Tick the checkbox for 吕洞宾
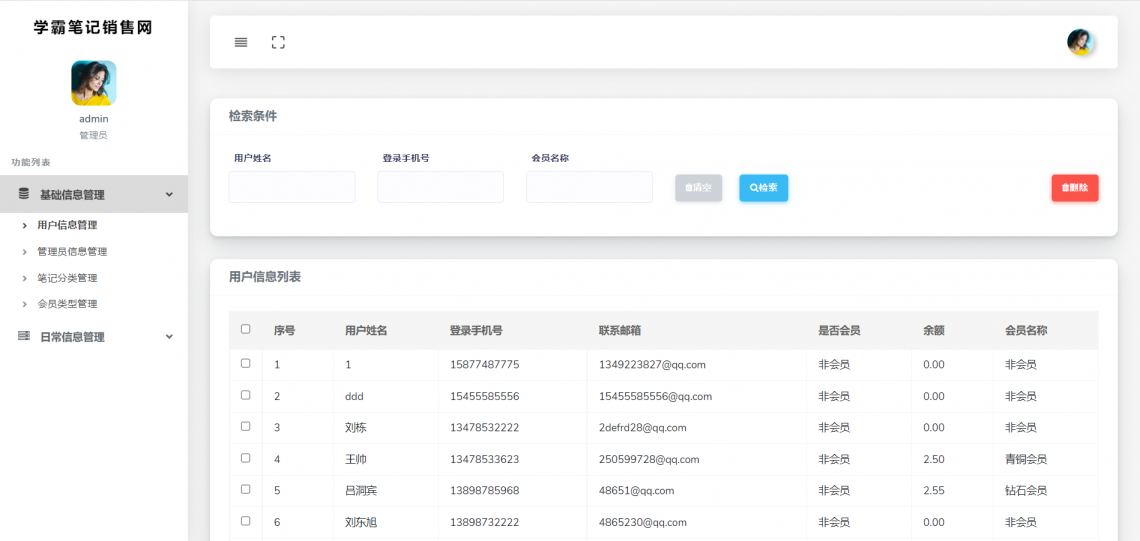 [245, 489]
